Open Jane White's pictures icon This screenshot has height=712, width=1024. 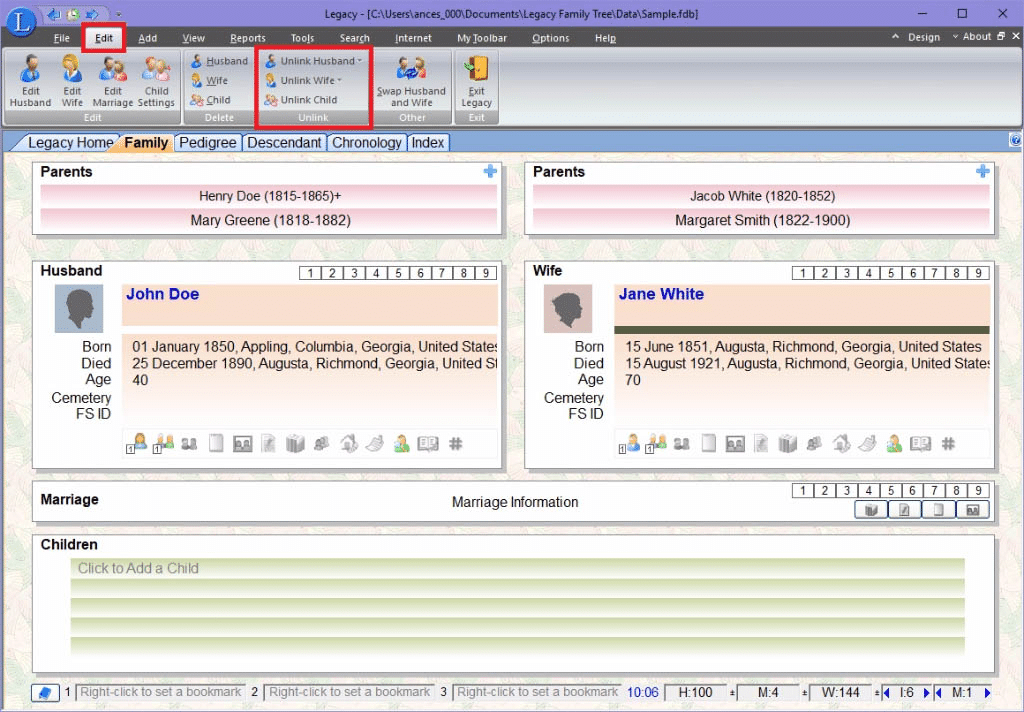coord(735,444)
